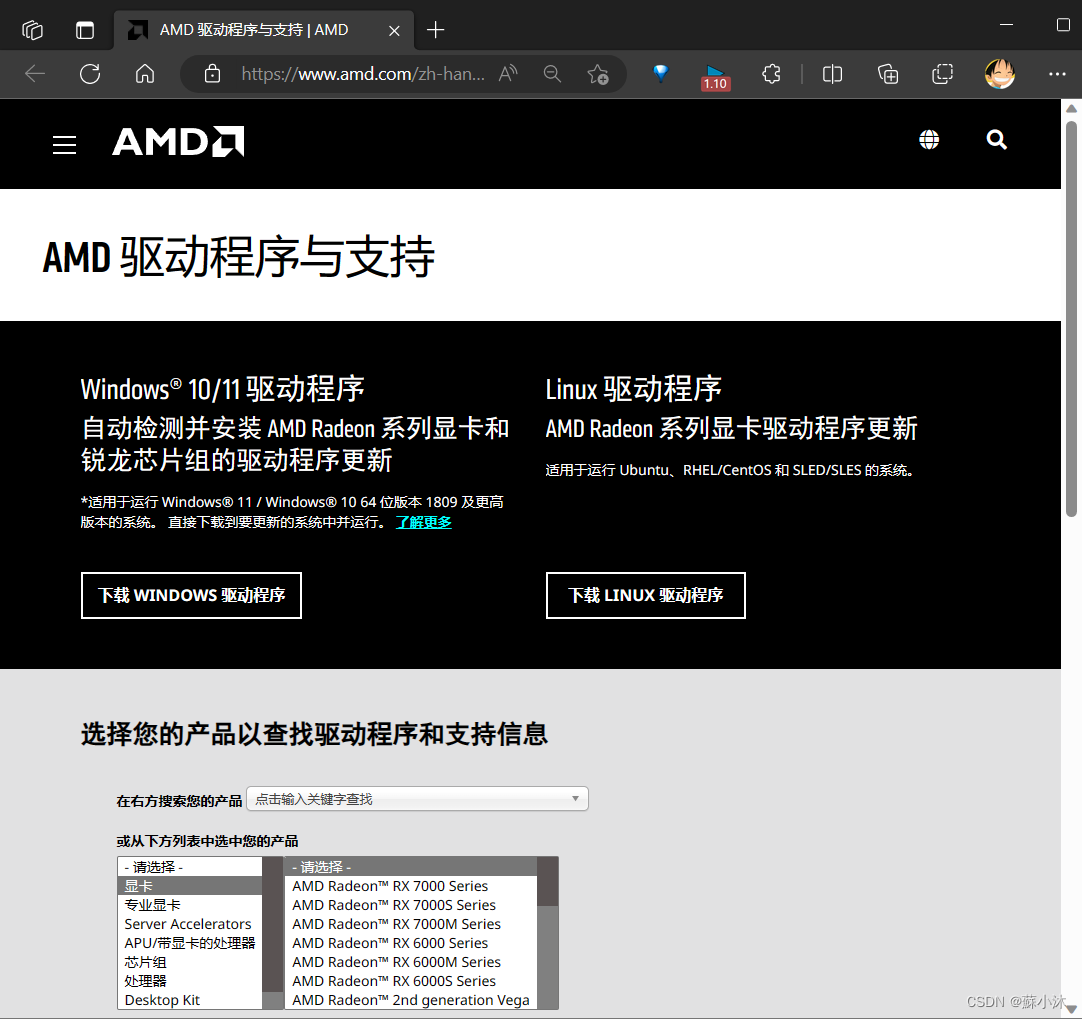Add current page to favorites

click(x=598, y=73)
